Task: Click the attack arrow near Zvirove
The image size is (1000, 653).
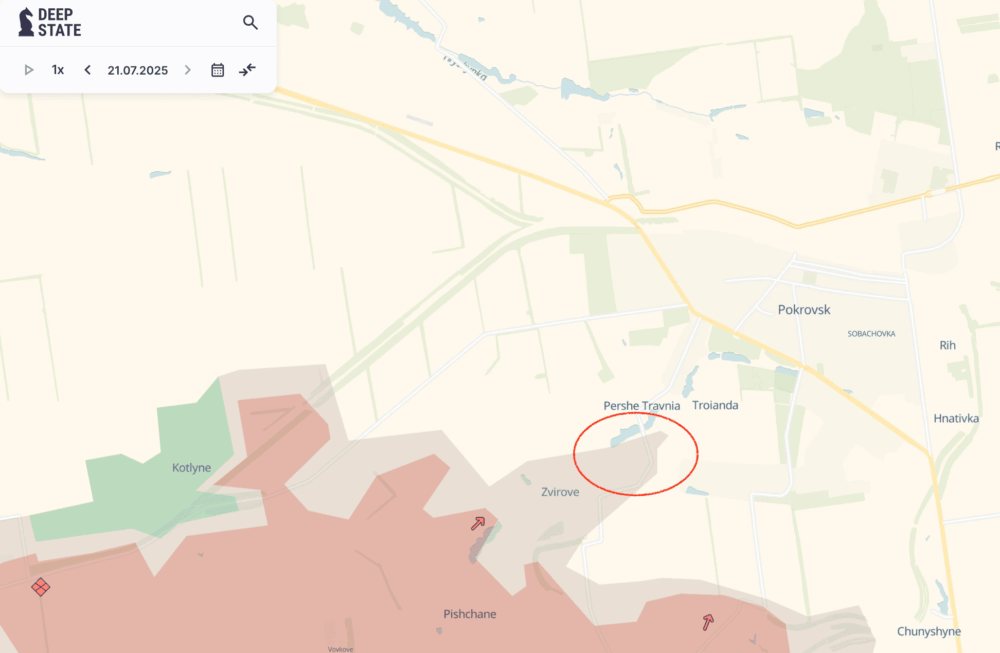Action: [478, 524]
